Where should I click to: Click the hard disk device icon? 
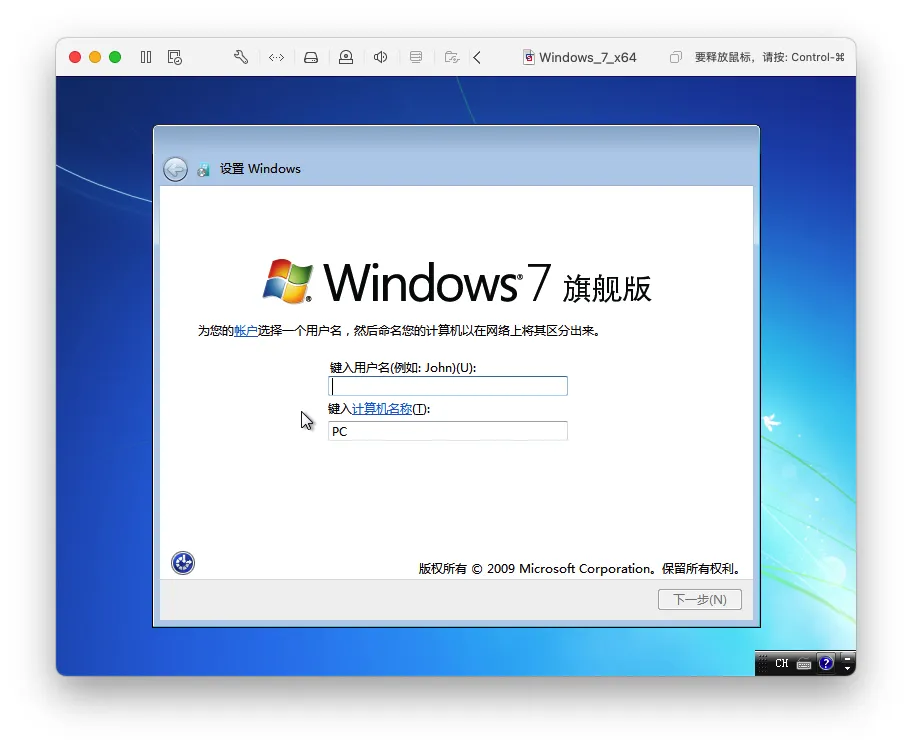click(x=311, y=57)
